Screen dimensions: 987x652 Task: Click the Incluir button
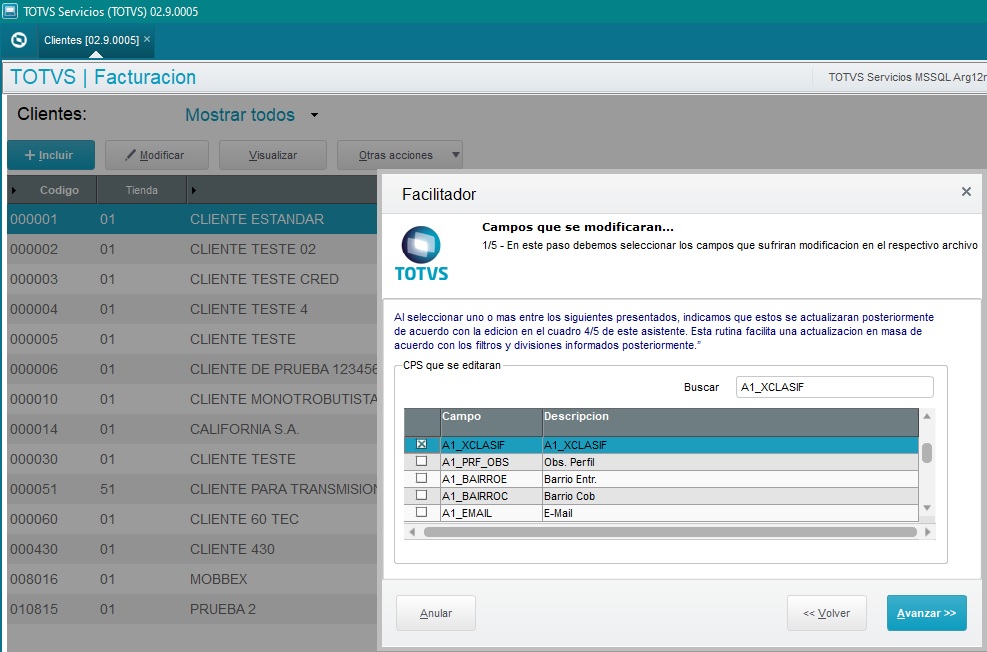(51, 155)
